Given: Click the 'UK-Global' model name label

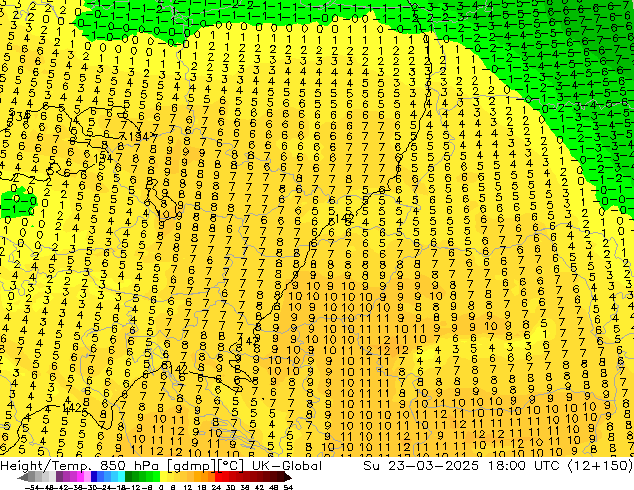Looking at the screenshot, I should (287, 466).
